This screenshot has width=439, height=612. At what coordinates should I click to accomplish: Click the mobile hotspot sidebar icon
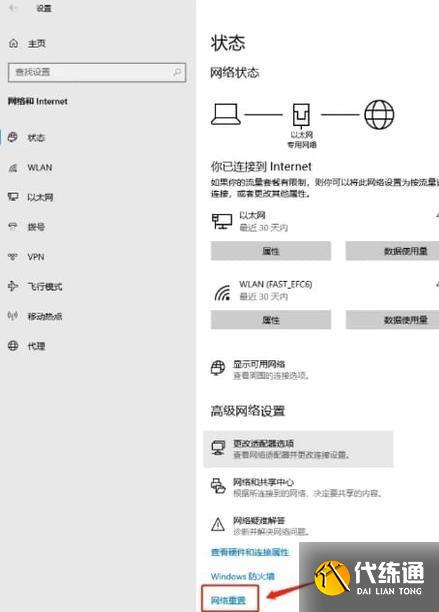click(x=13, y=316)
